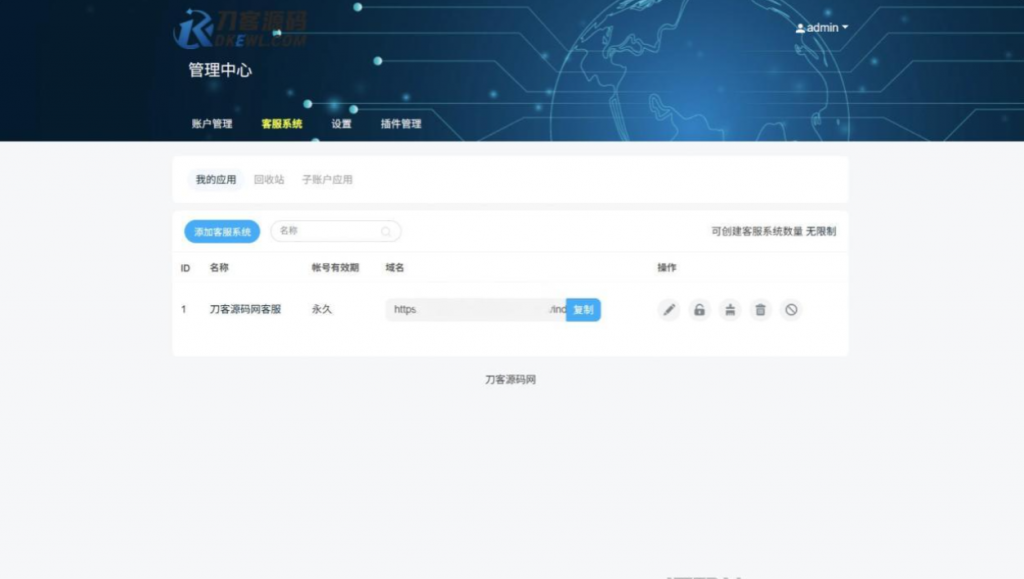This screenshot has height=579, width=1024.
Task: Open the 设置 tab
Action: (x=341, y=124)
